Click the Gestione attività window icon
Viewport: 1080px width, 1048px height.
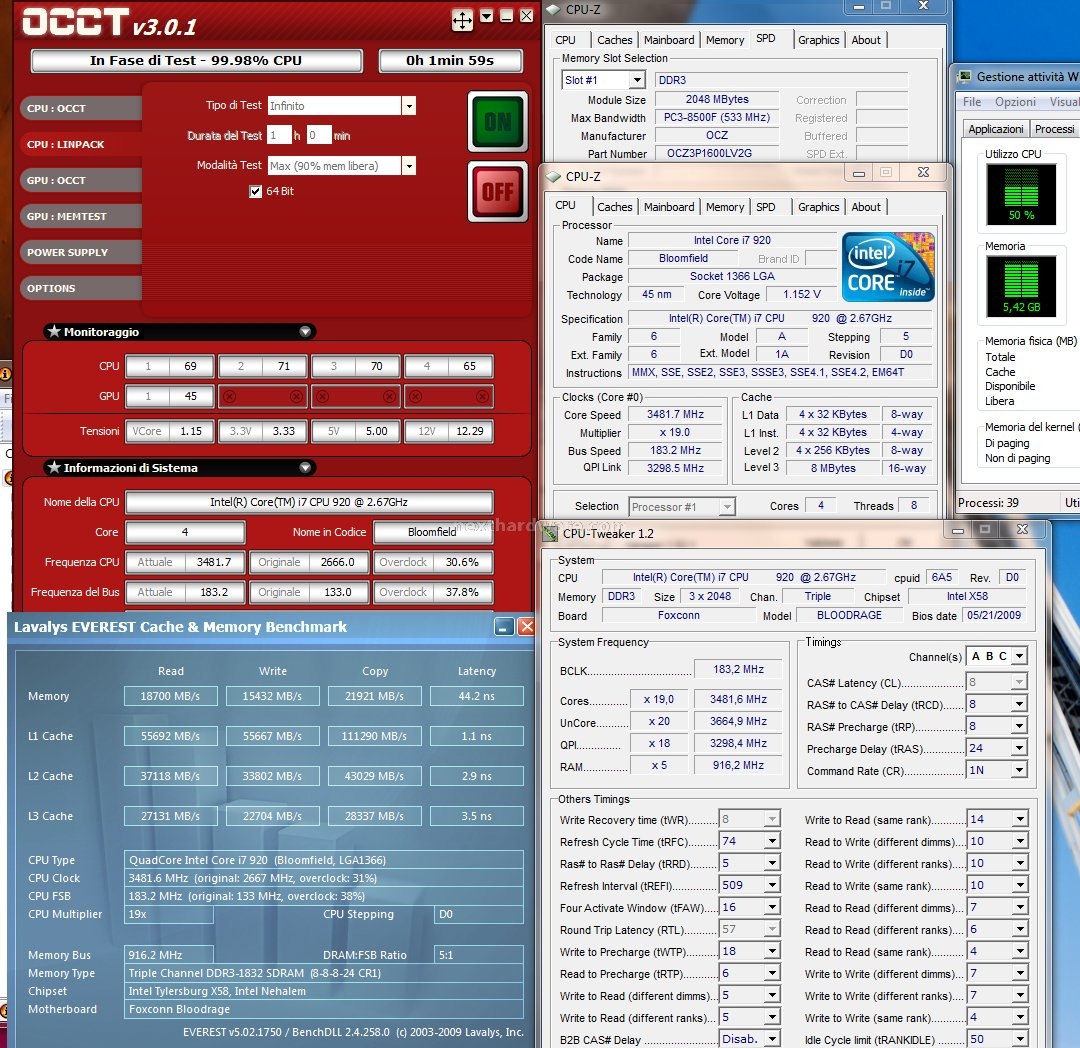[965, 76]
